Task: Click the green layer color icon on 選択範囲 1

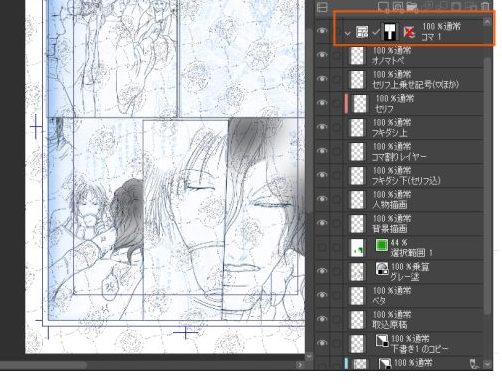Action: (x=382, y=245)
